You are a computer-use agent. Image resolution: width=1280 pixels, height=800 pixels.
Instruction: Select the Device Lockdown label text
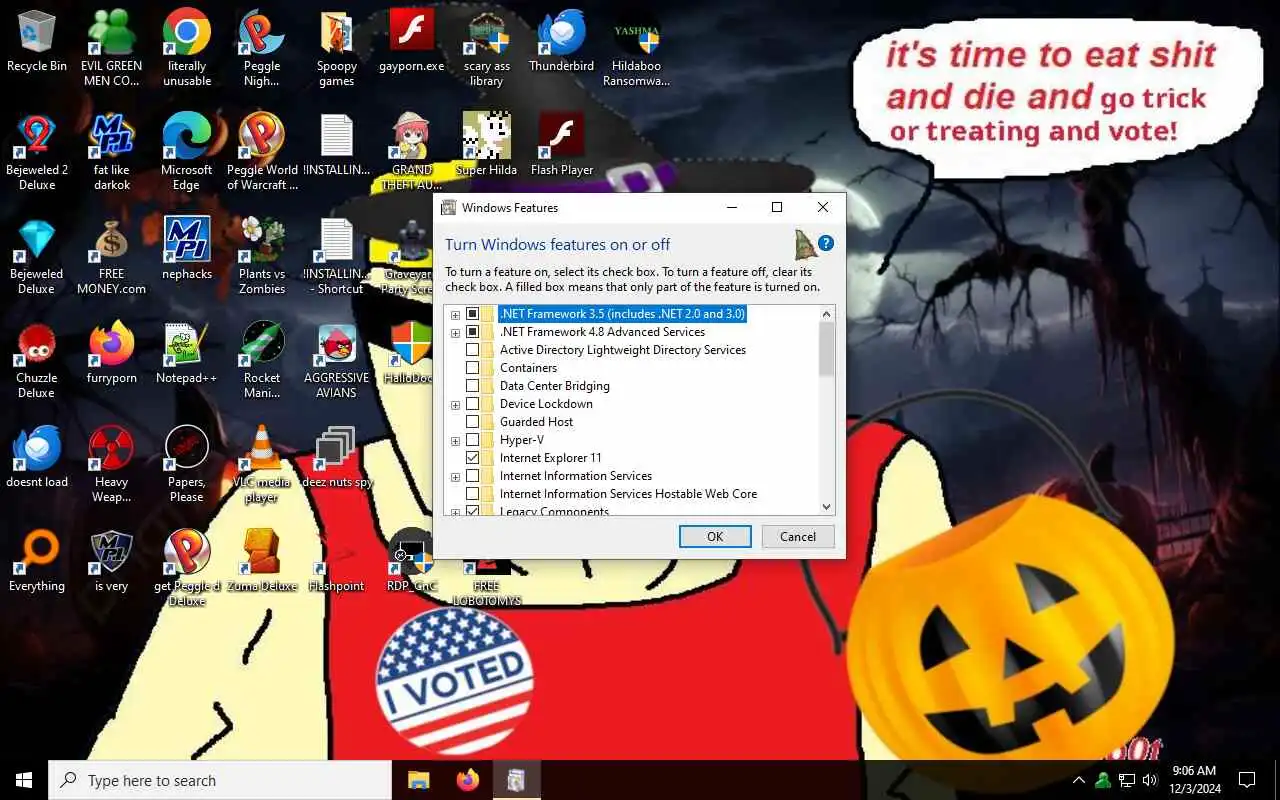tap(546, 404)
